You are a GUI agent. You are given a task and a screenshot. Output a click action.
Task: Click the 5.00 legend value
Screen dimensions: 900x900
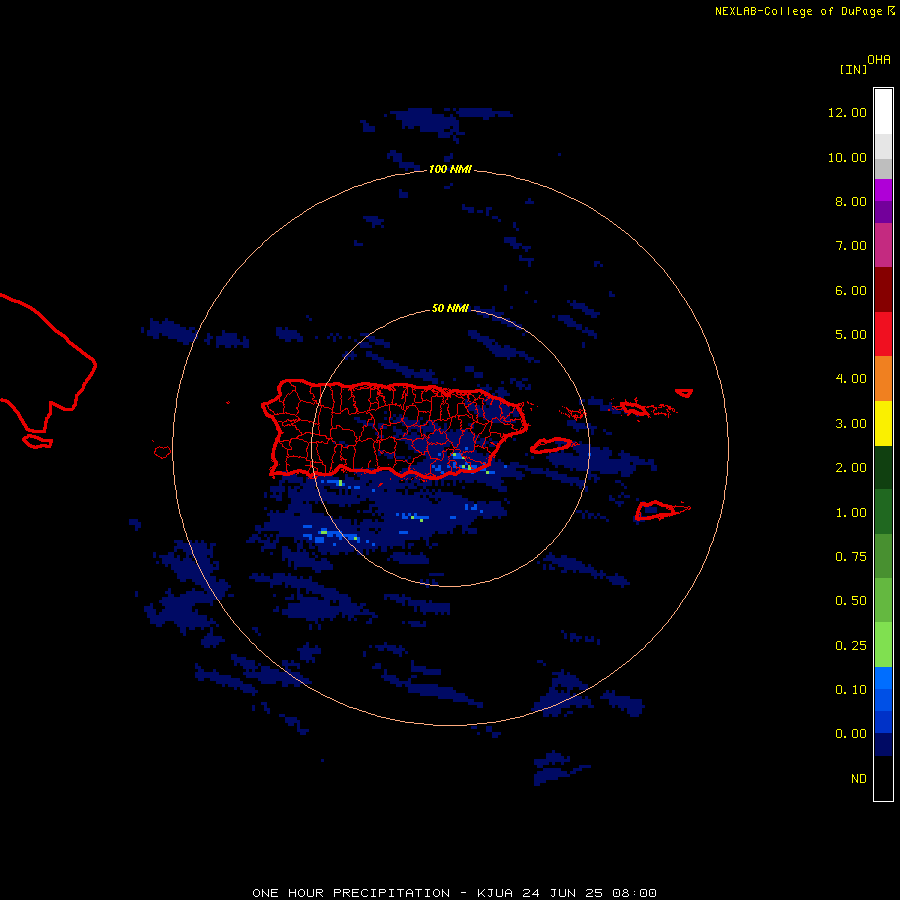point(851,335)
